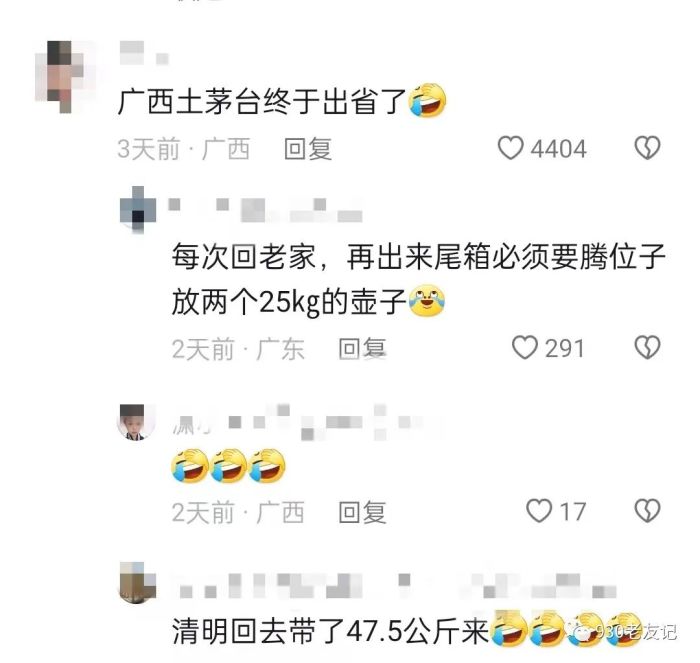Open avatar of the 清明回去 commenter
Screen dimensions: 700x663
138,583
